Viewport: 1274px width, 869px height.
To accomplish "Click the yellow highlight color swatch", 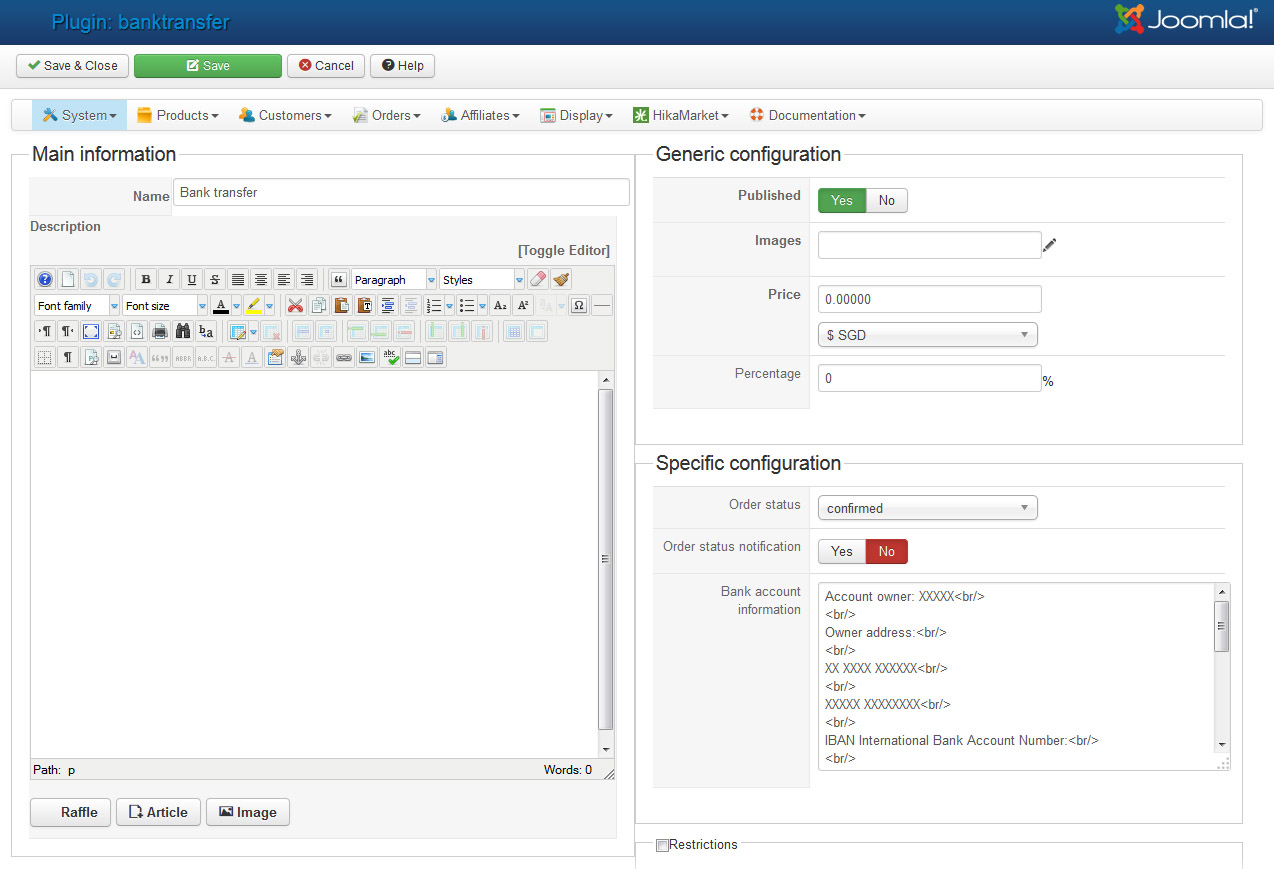I will point(254,306).
